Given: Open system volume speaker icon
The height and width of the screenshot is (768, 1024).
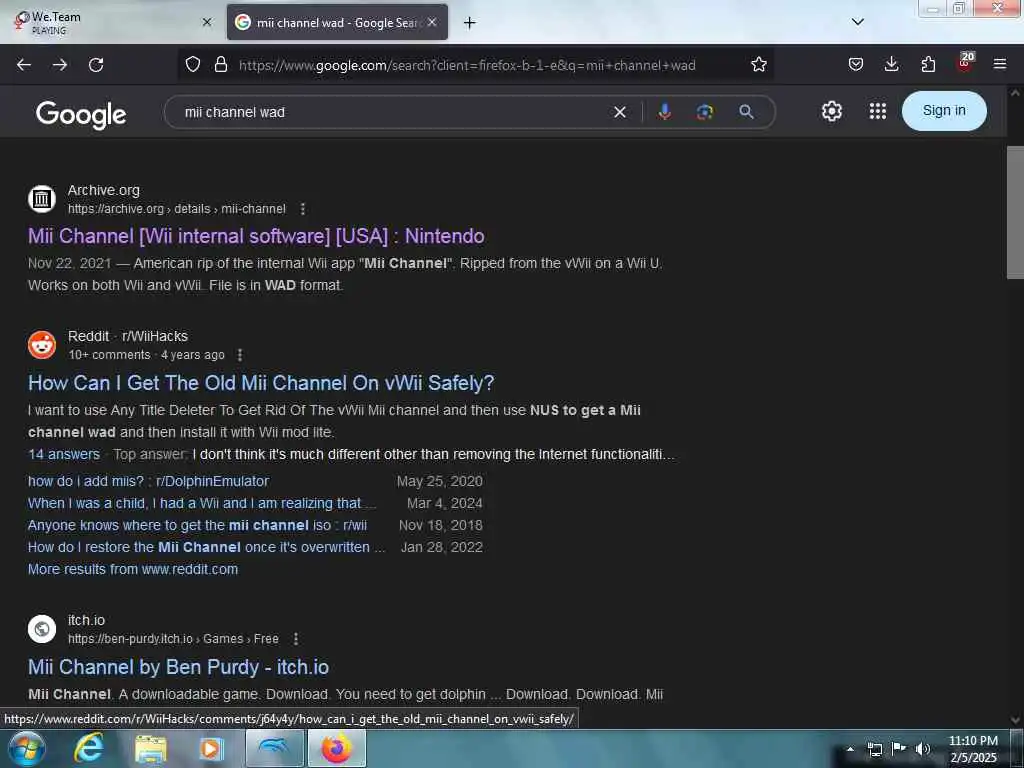Looking at the screenshot, I should click(922, 749).
